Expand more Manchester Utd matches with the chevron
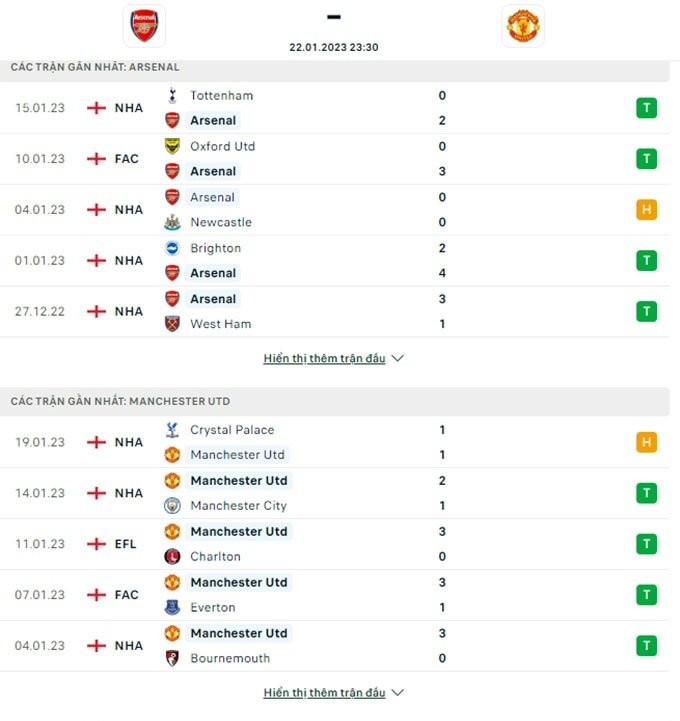The height and width of the screenshot is (721, 680). [398, 692]
